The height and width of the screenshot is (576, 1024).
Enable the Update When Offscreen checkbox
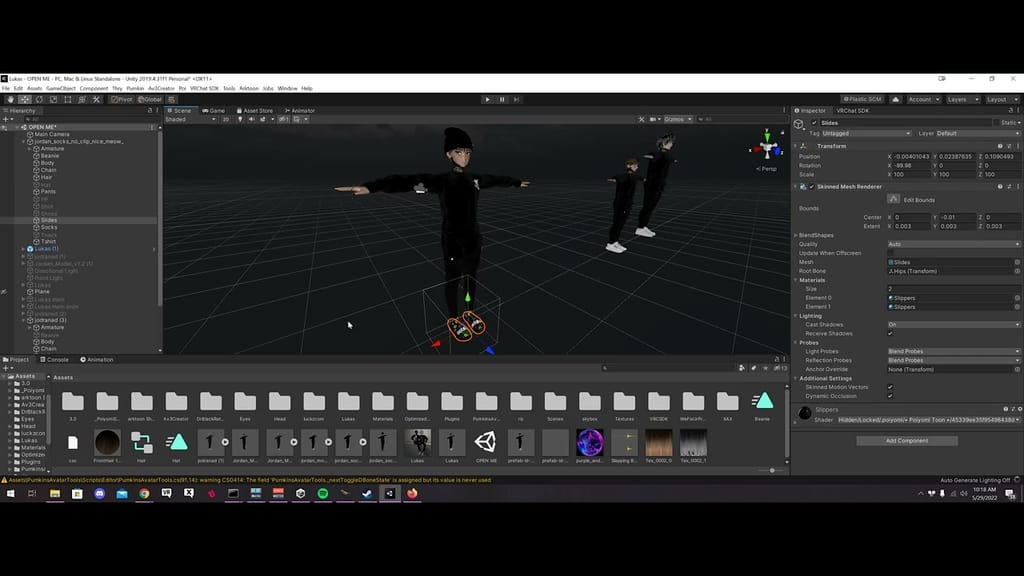(888, 253)
